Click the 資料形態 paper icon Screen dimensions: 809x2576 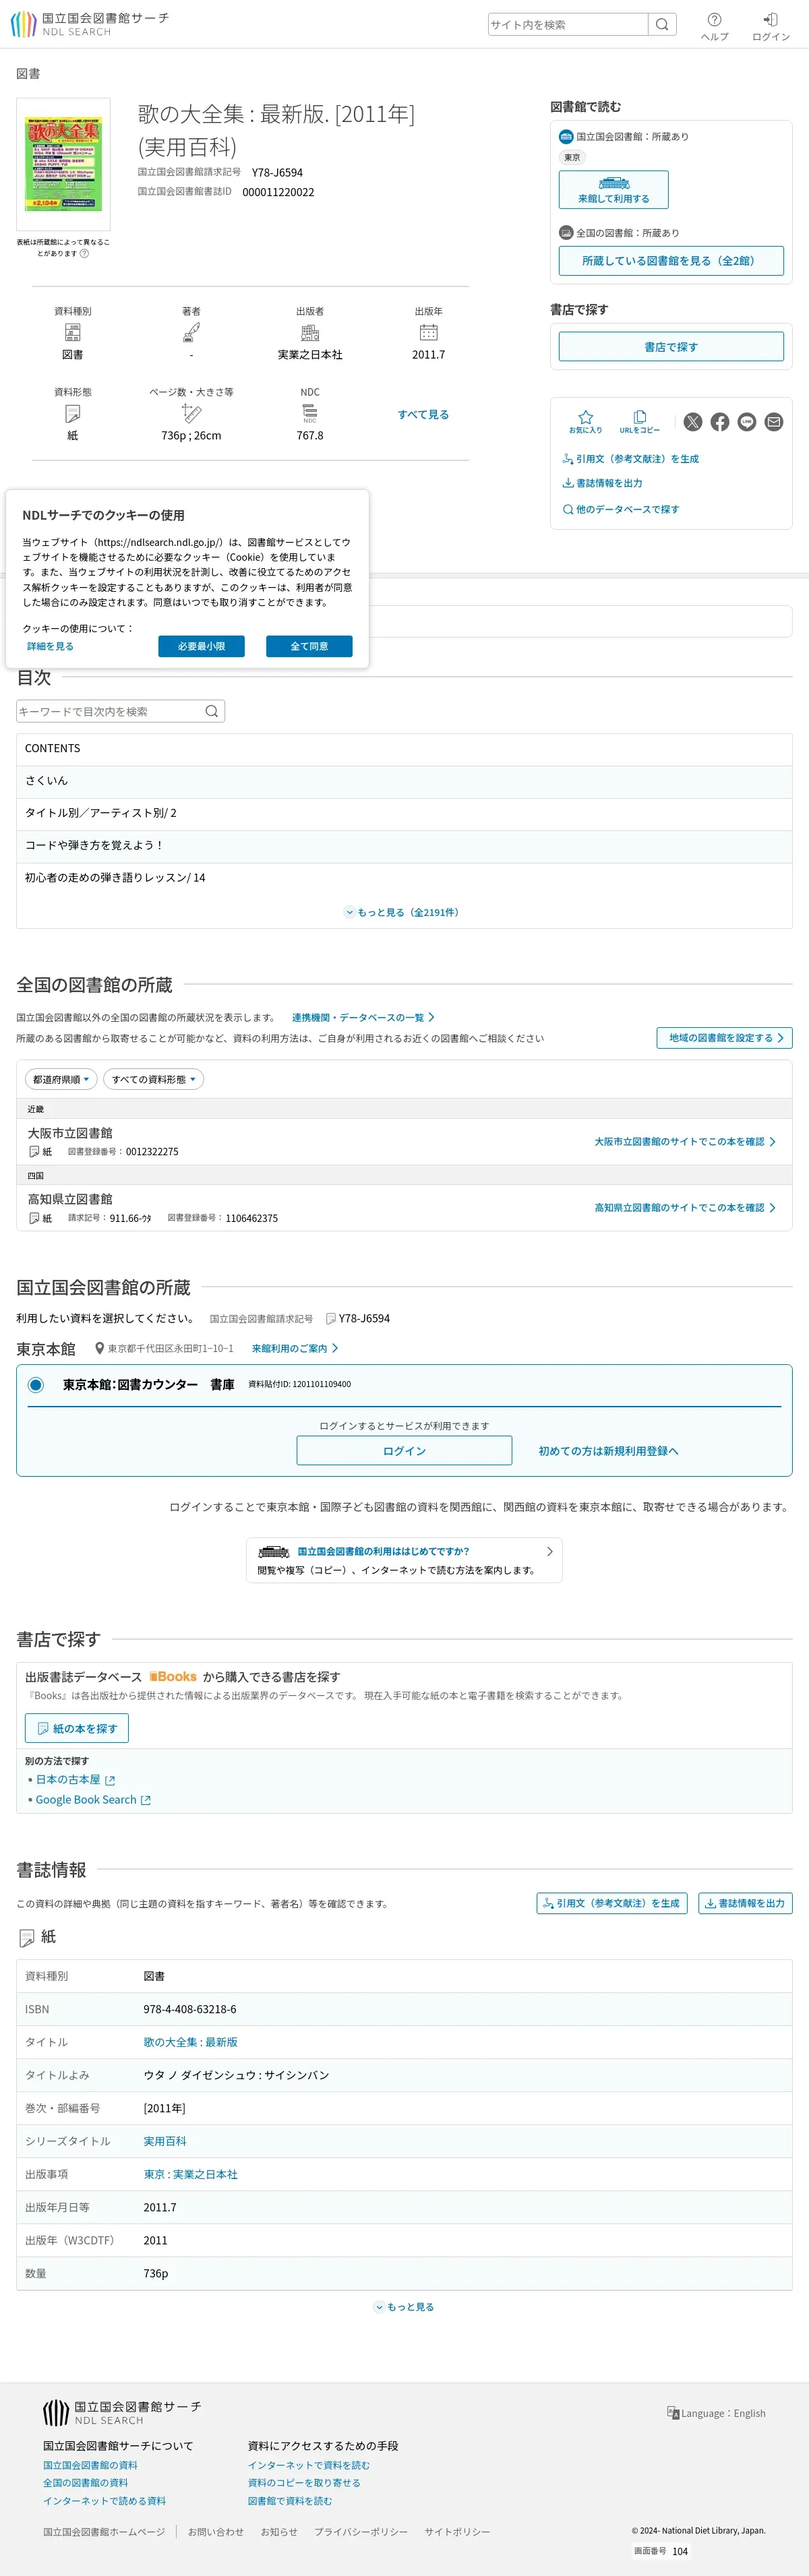click(x=72, y=413)
